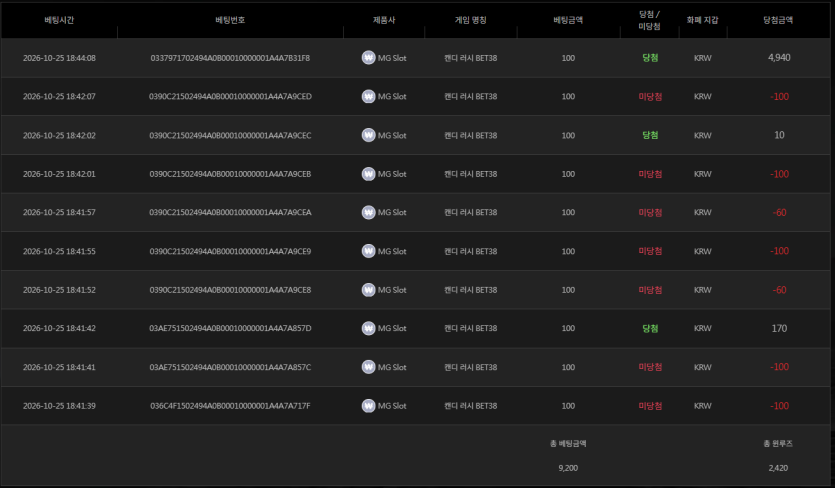Click the timestamp 2026-10-25 18:41:41
Screen dimensions: 835x488
[59, 367]
